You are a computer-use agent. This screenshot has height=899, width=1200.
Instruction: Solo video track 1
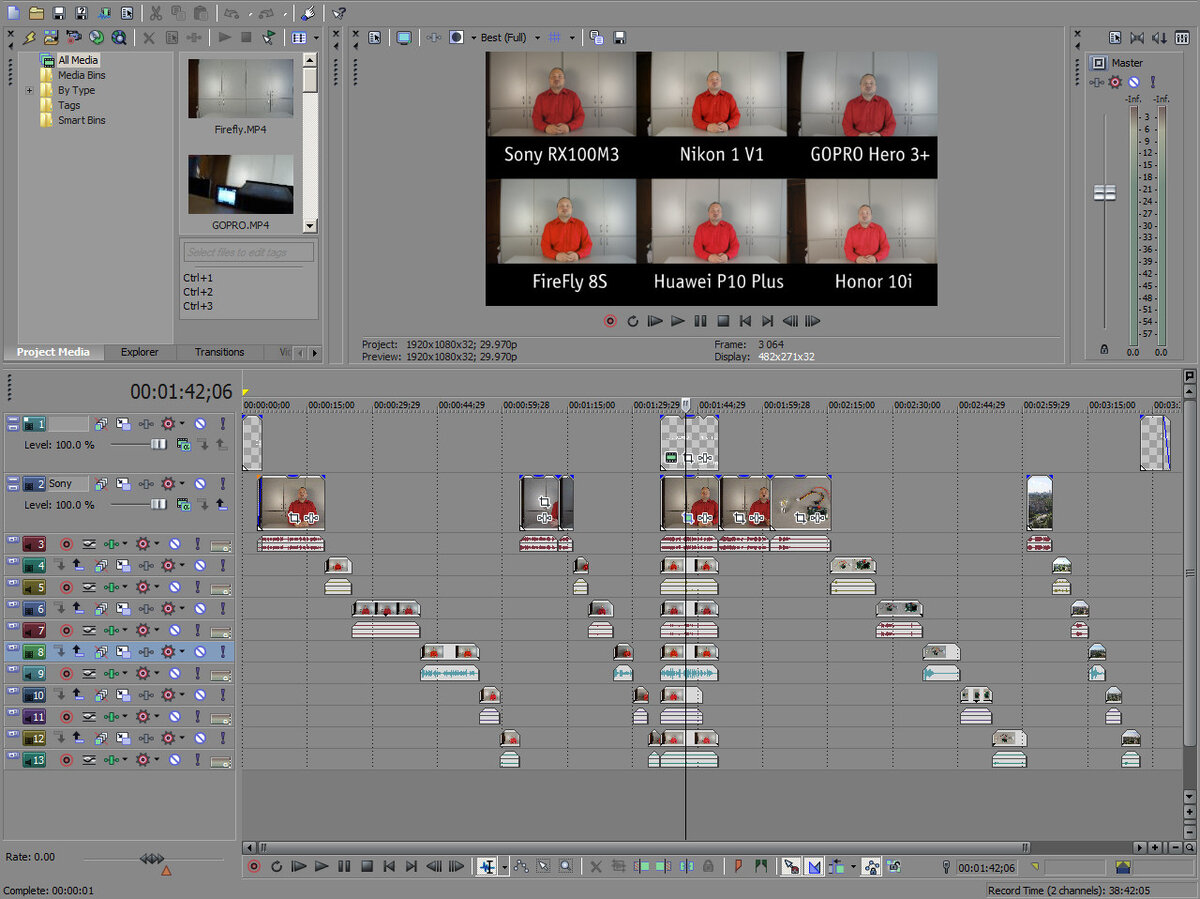pos(223,424)
